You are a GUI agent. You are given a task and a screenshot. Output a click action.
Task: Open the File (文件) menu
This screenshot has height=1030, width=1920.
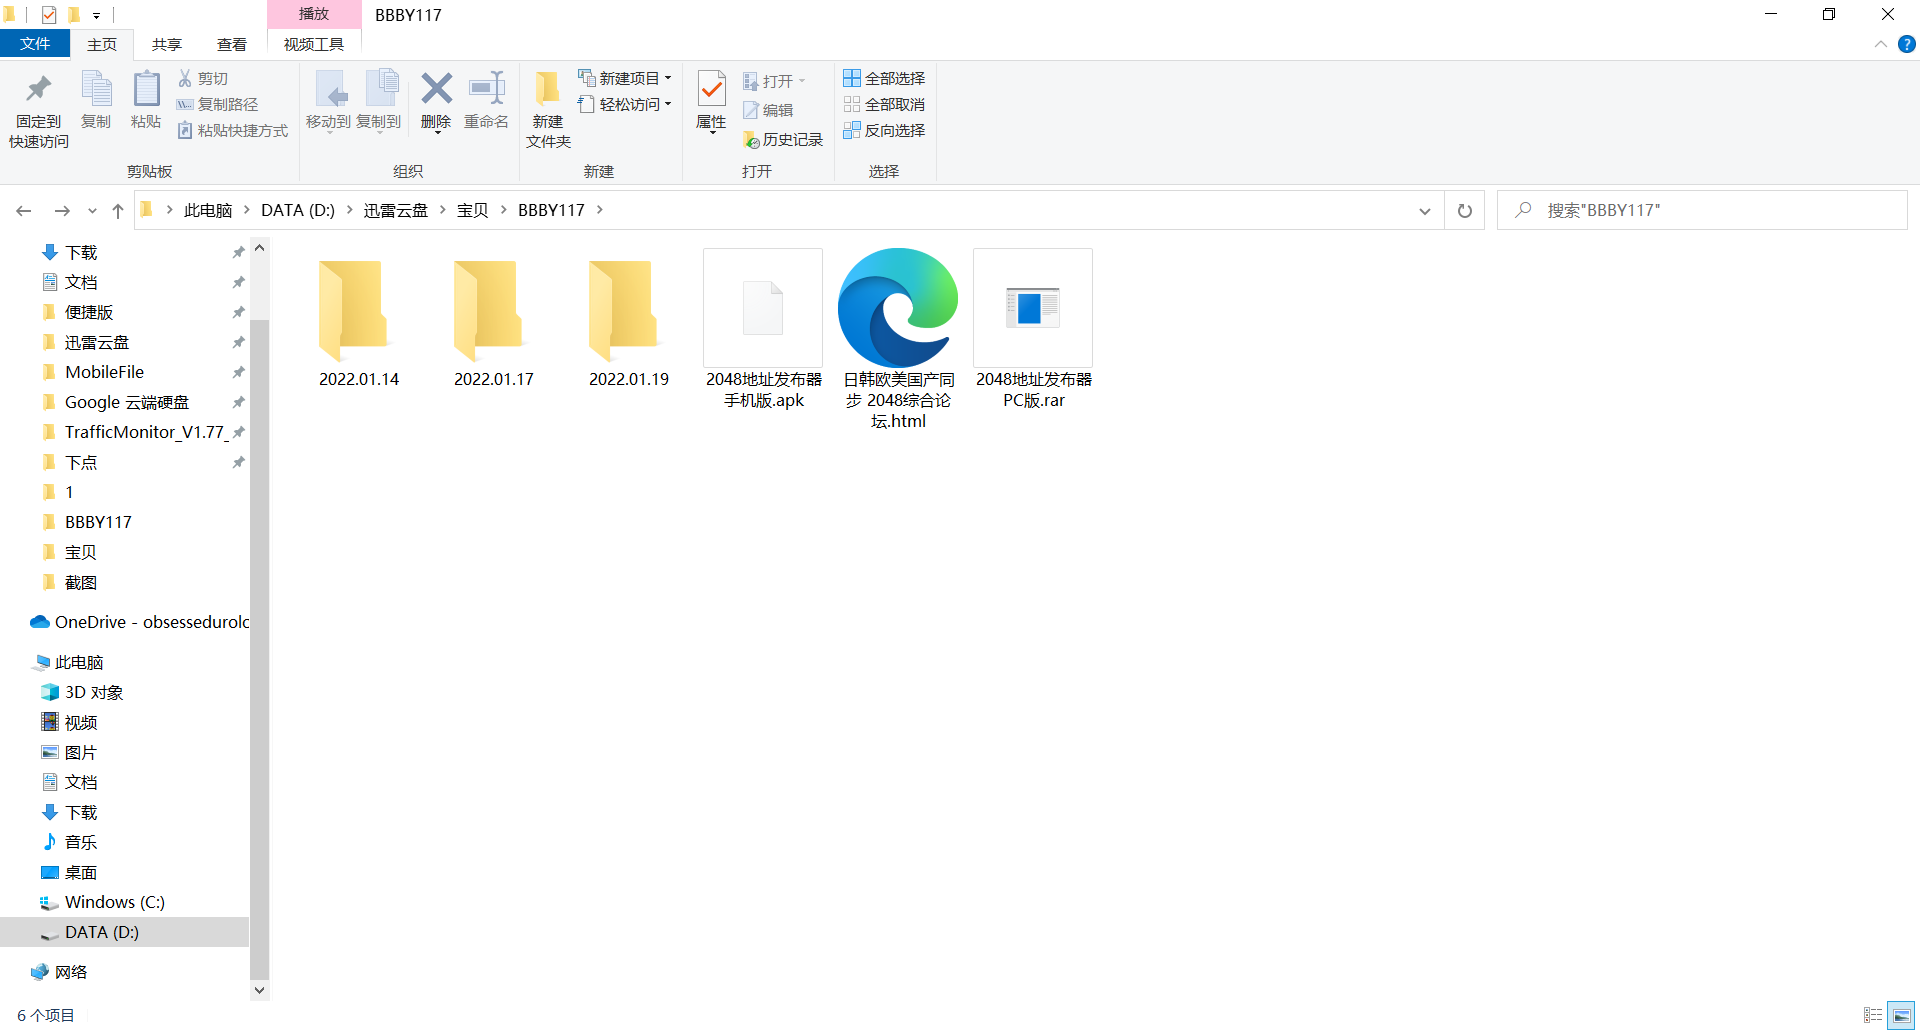coord(35,44)
